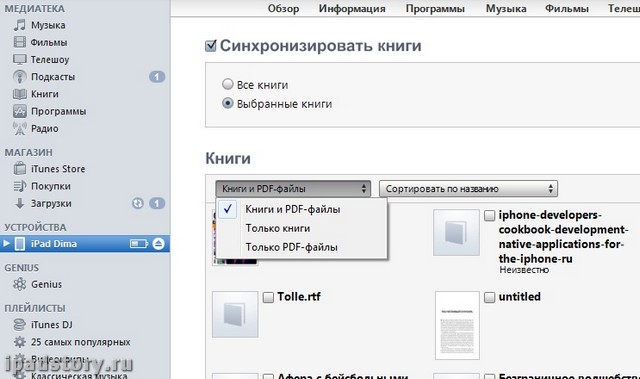Click the Tolle.rtf book title
This screenshot has height=379, width=640.
(299, 297)
